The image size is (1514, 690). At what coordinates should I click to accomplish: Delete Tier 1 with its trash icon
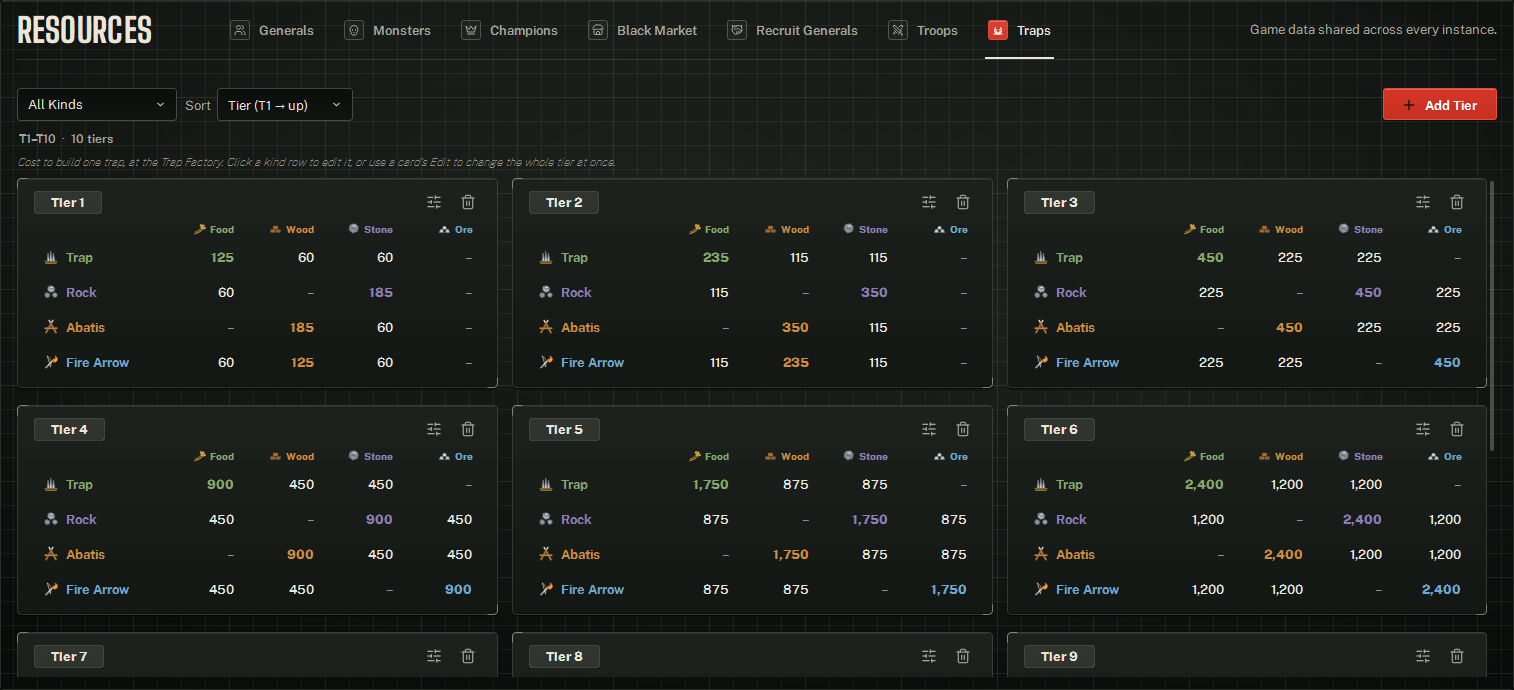tap(468, 202)
